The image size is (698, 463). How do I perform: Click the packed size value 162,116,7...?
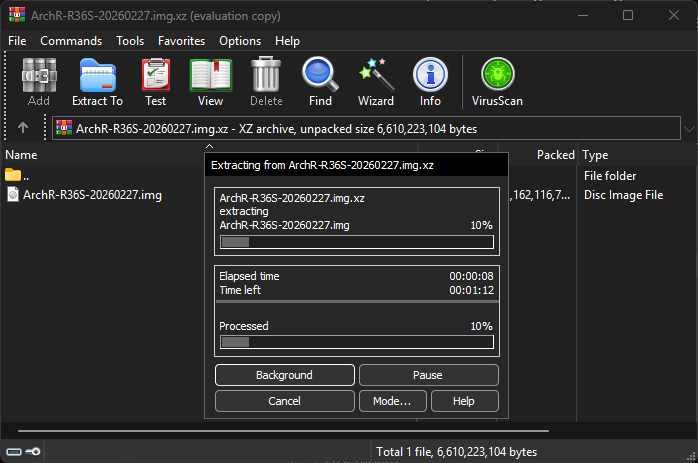tap(540, 195)
